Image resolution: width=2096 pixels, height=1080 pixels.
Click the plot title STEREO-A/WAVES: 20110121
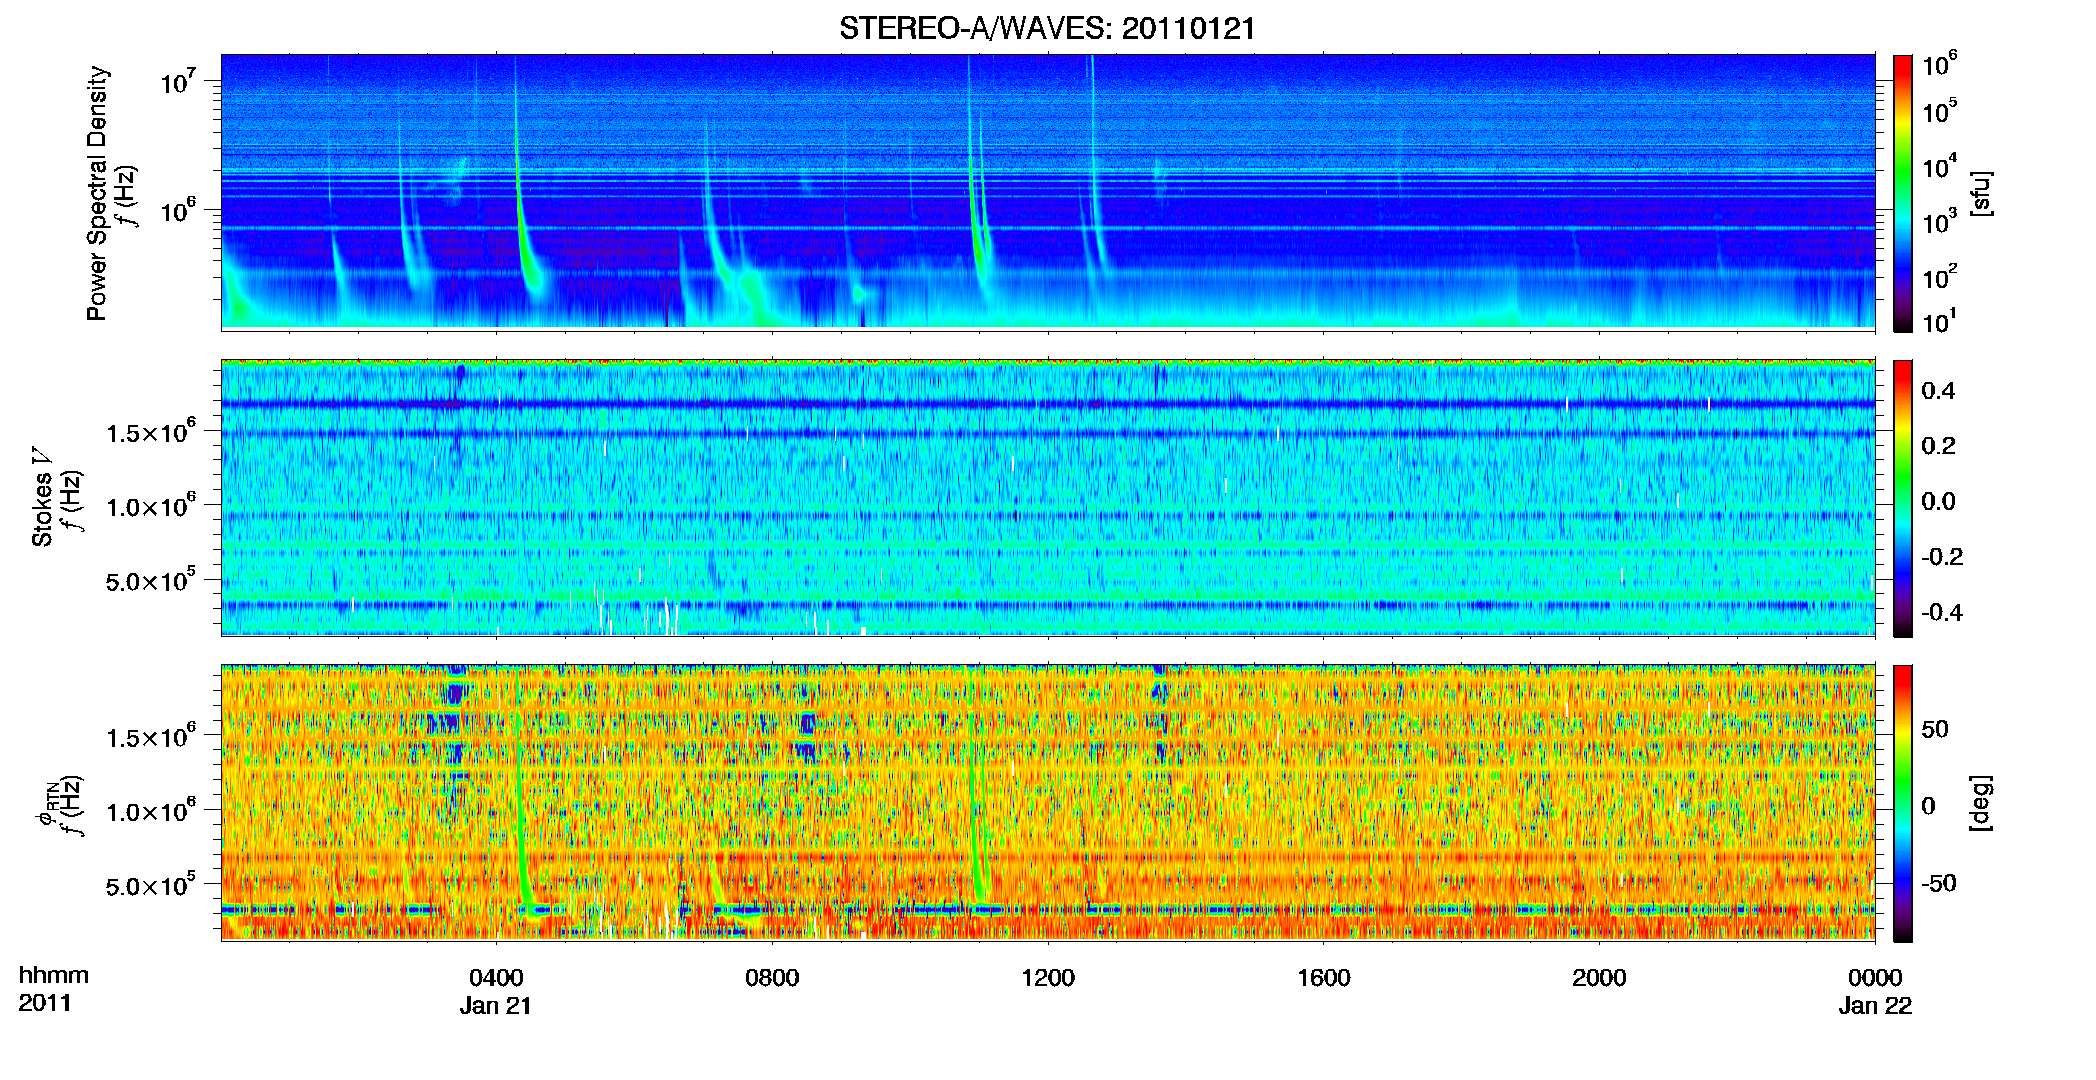coord(1047,28)
